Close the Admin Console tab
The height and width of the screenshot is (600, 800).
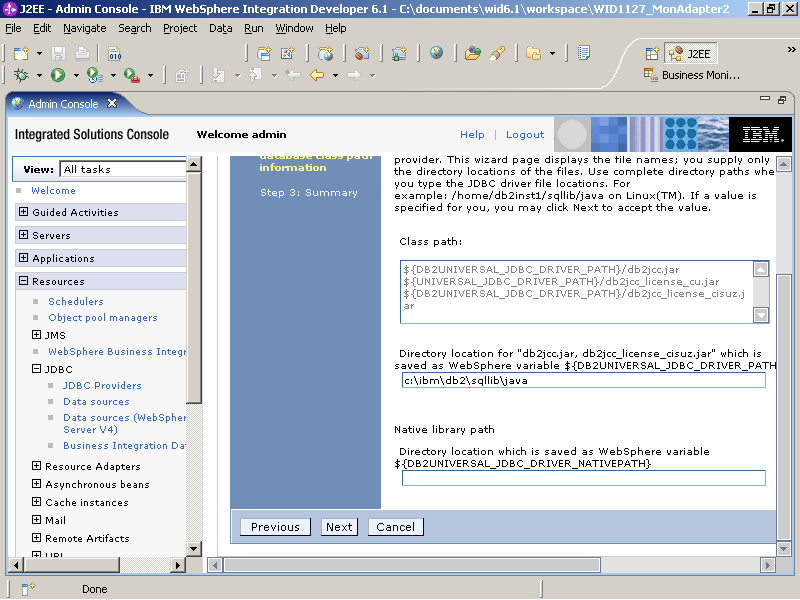coord(112,104)
